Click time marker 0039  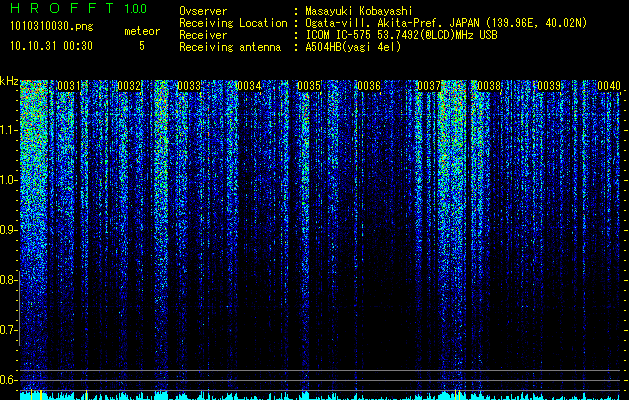(549, 86)
